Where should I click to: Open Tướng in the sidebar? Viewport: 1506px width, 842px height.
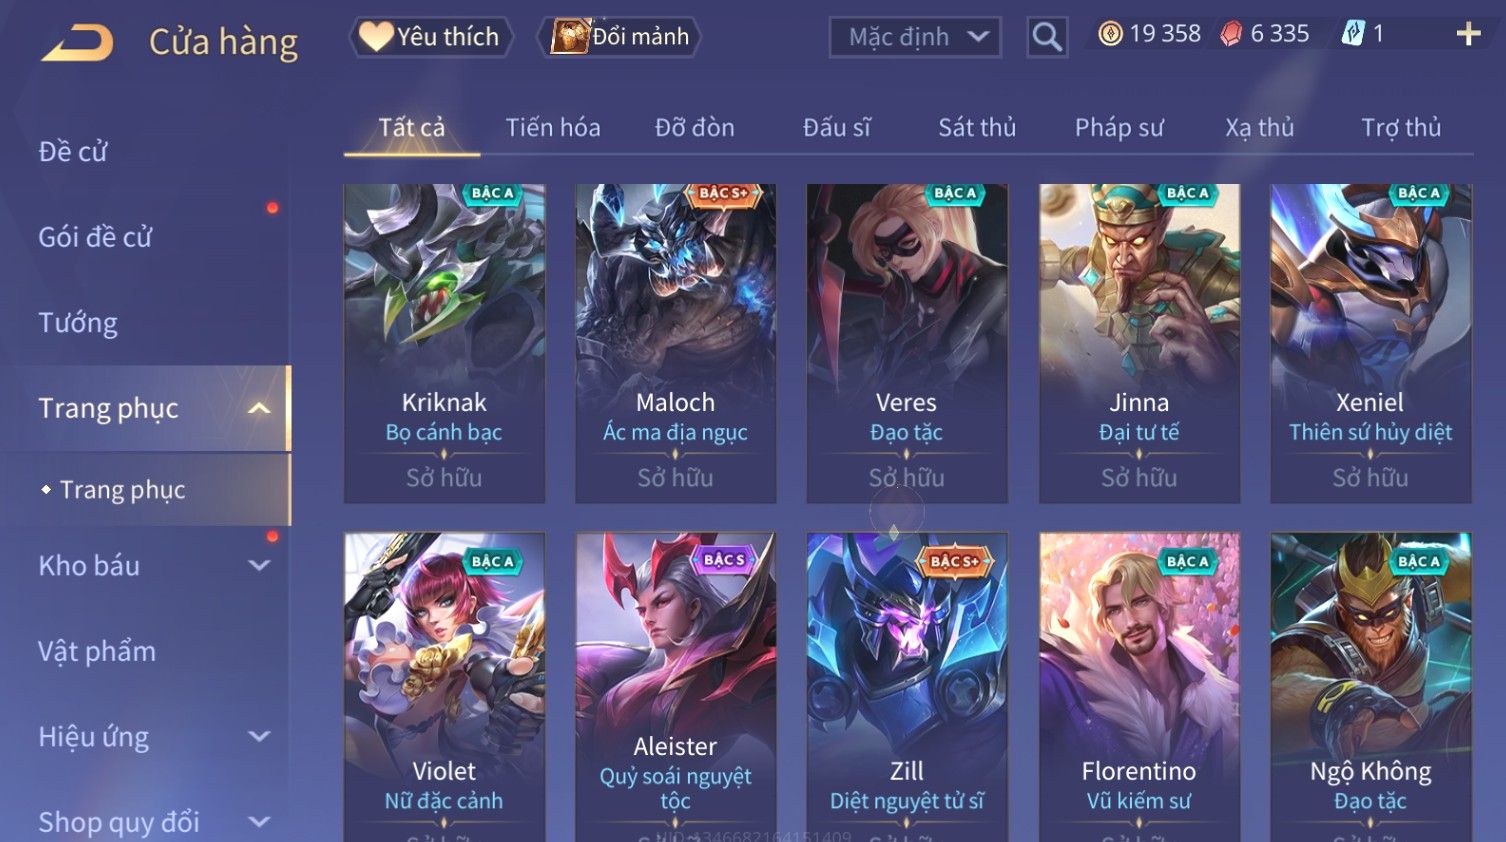click(78, 323)
